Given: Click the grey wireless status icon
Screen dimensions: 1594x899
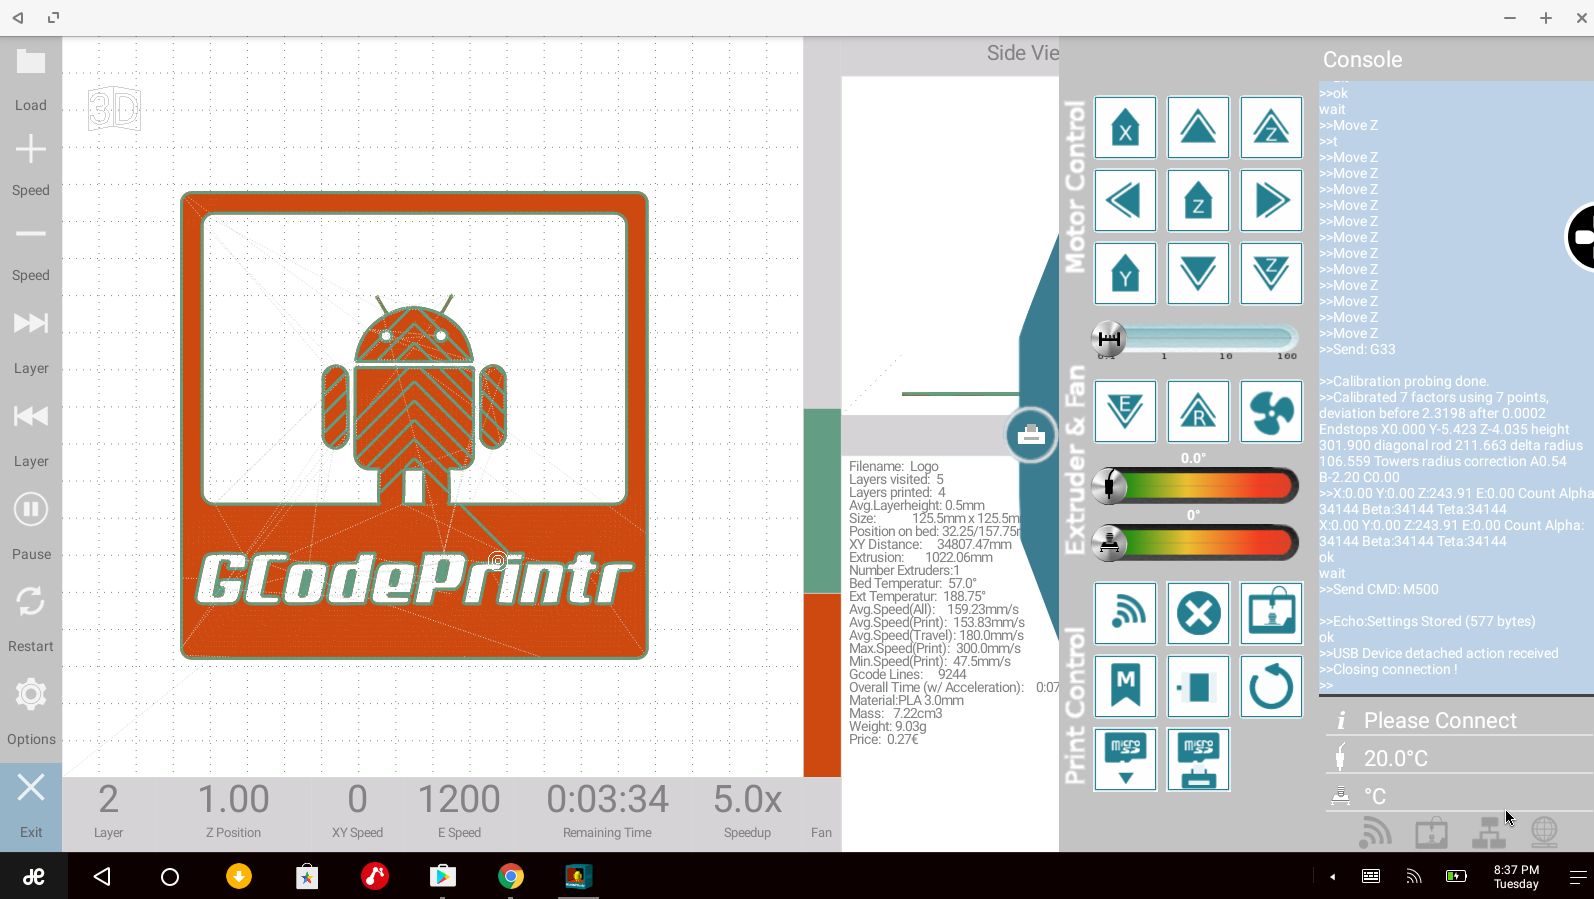Looking at the screenshot, I should tap(1375, 831).
